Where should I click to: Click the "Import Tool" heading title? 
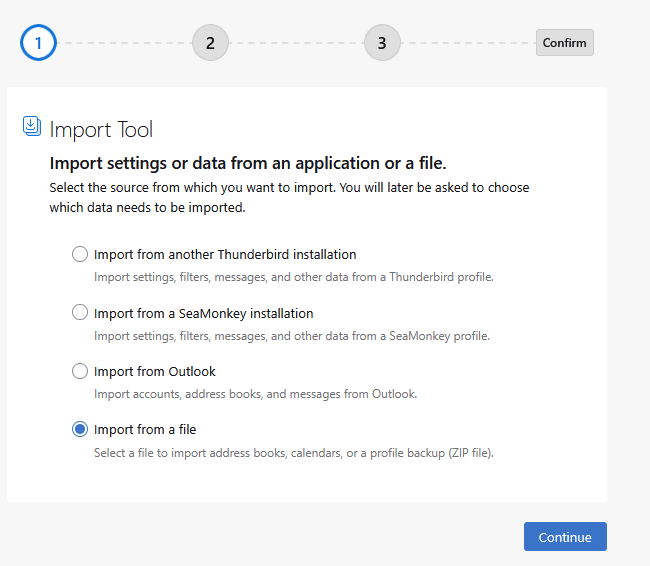coord(101,129)
